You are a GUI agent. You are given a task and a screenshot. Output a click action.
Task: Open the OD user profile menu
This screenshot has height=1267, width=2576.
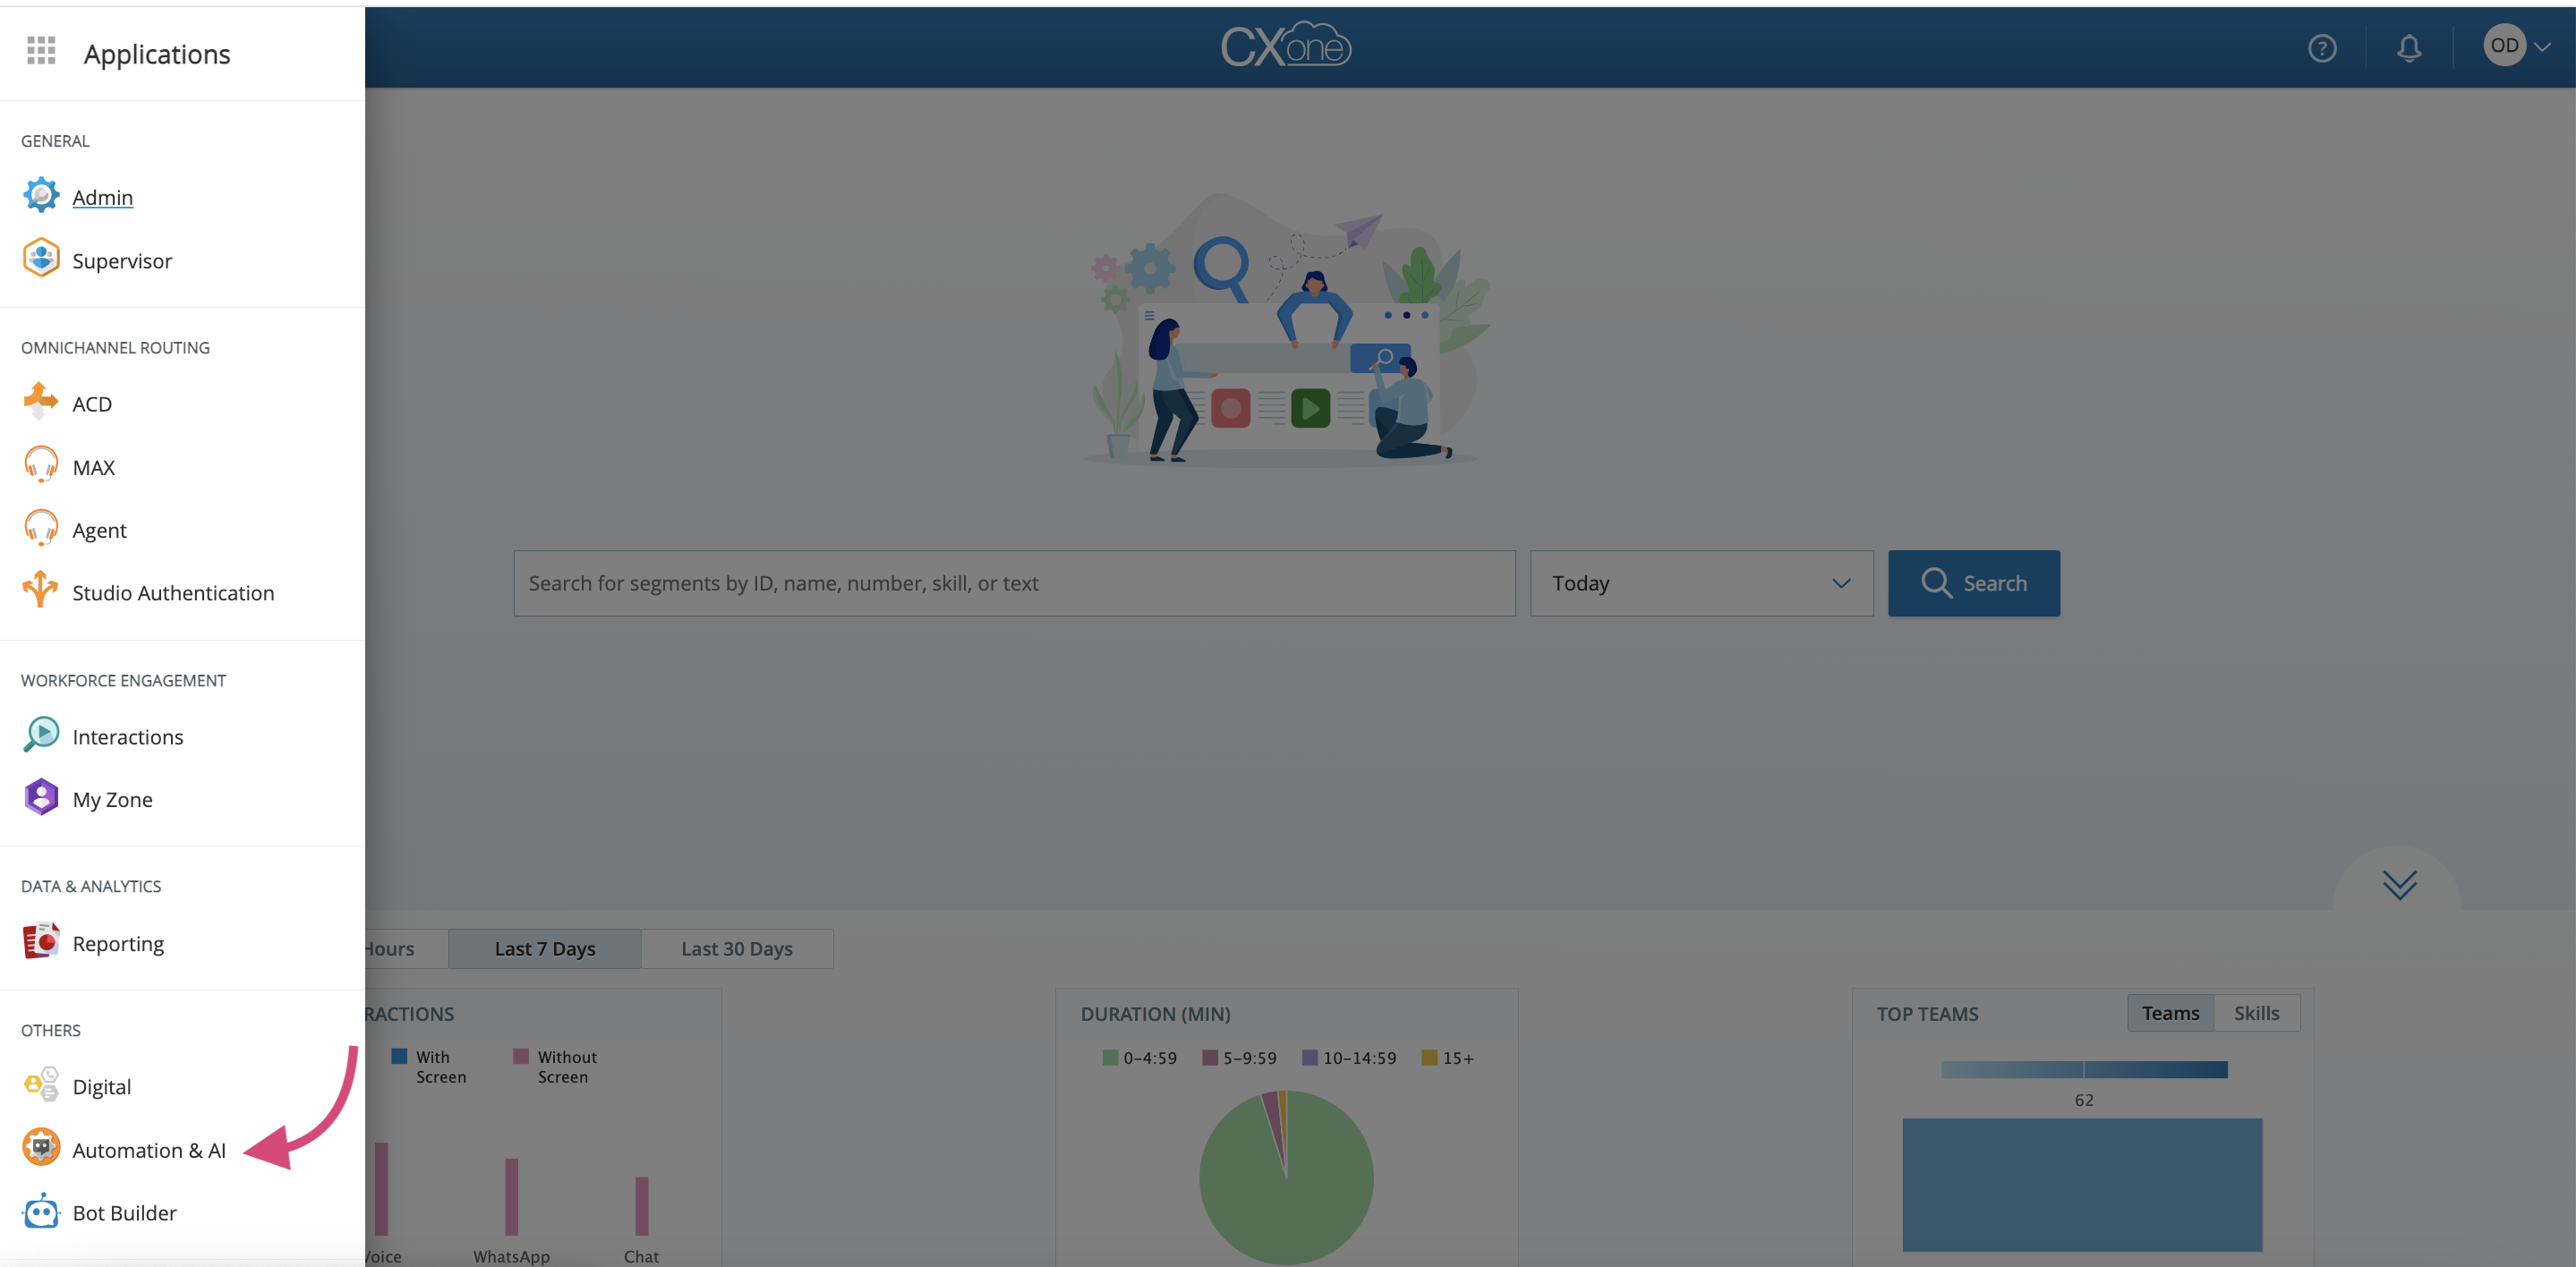(x=2515, y=46)
